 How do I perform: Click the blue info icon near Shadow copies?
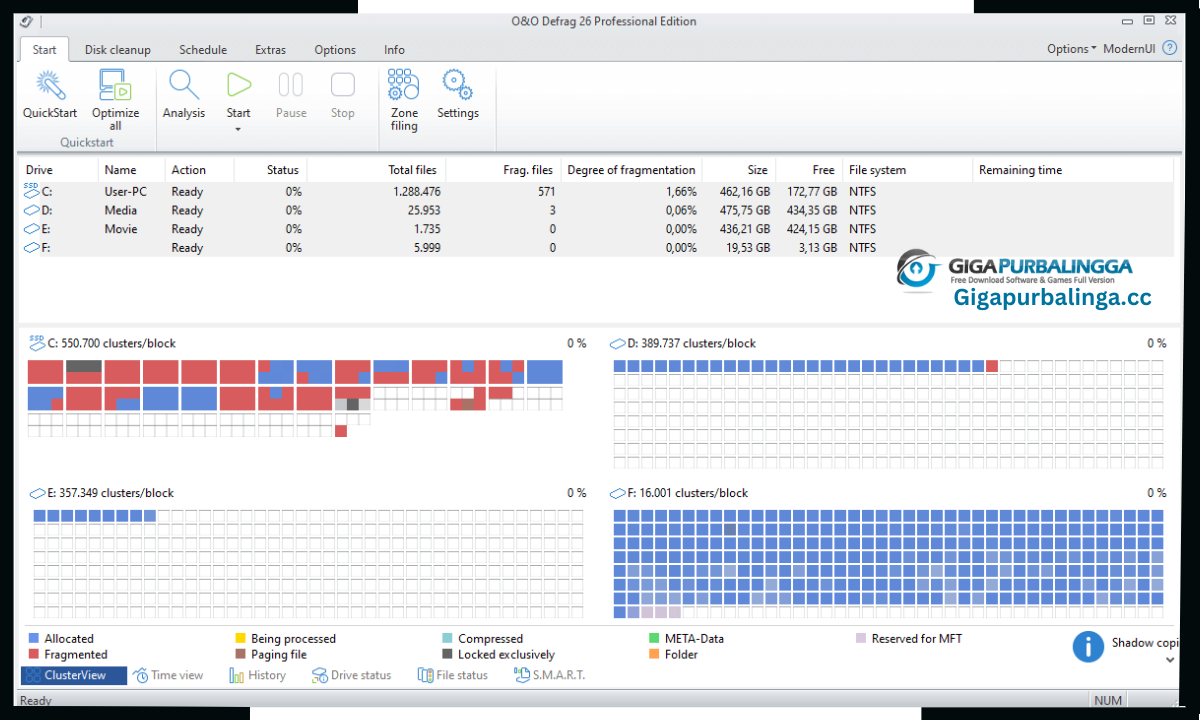[1088, 646]
